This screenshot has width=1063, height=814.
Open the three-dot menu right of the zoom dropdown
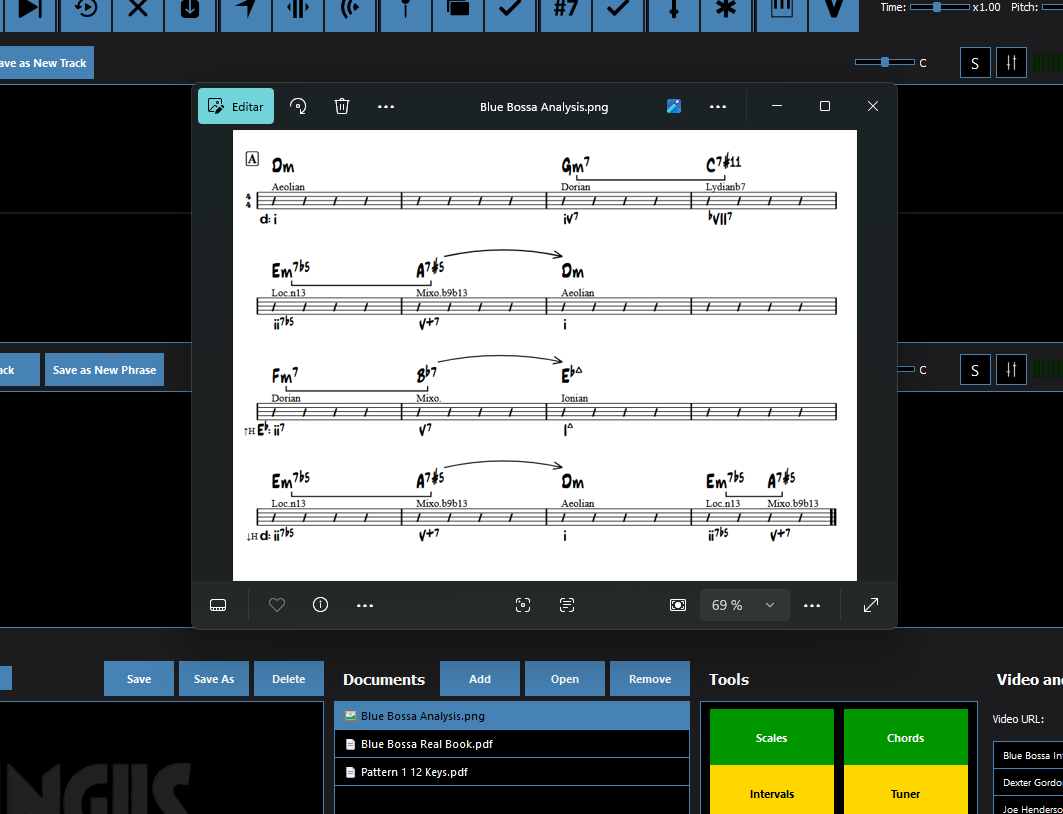[812, 605]
